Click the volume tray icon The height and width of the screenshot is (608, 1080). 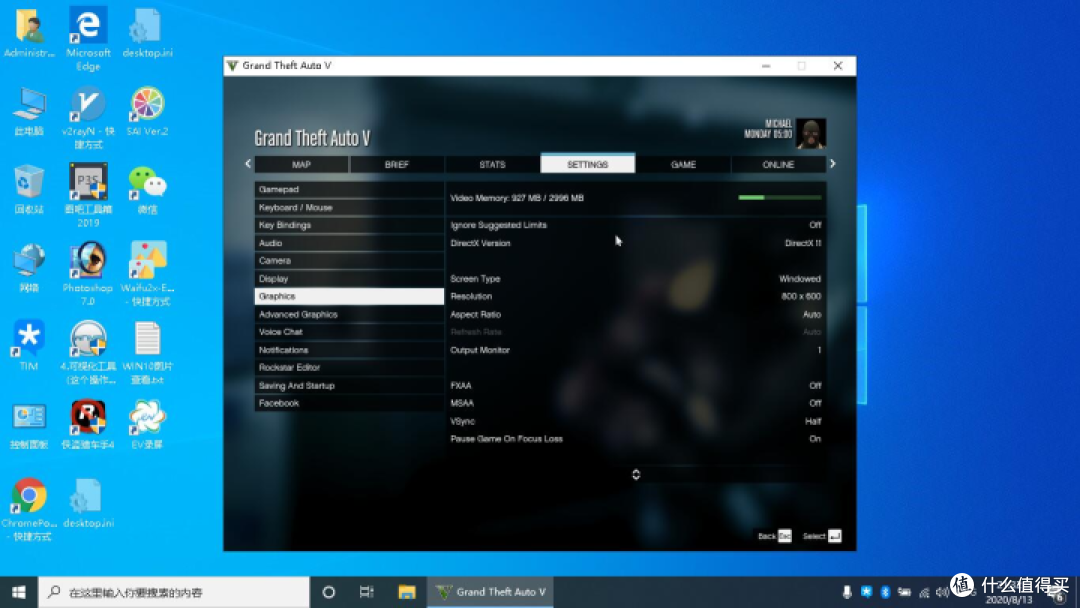click(x=942, y=592)
